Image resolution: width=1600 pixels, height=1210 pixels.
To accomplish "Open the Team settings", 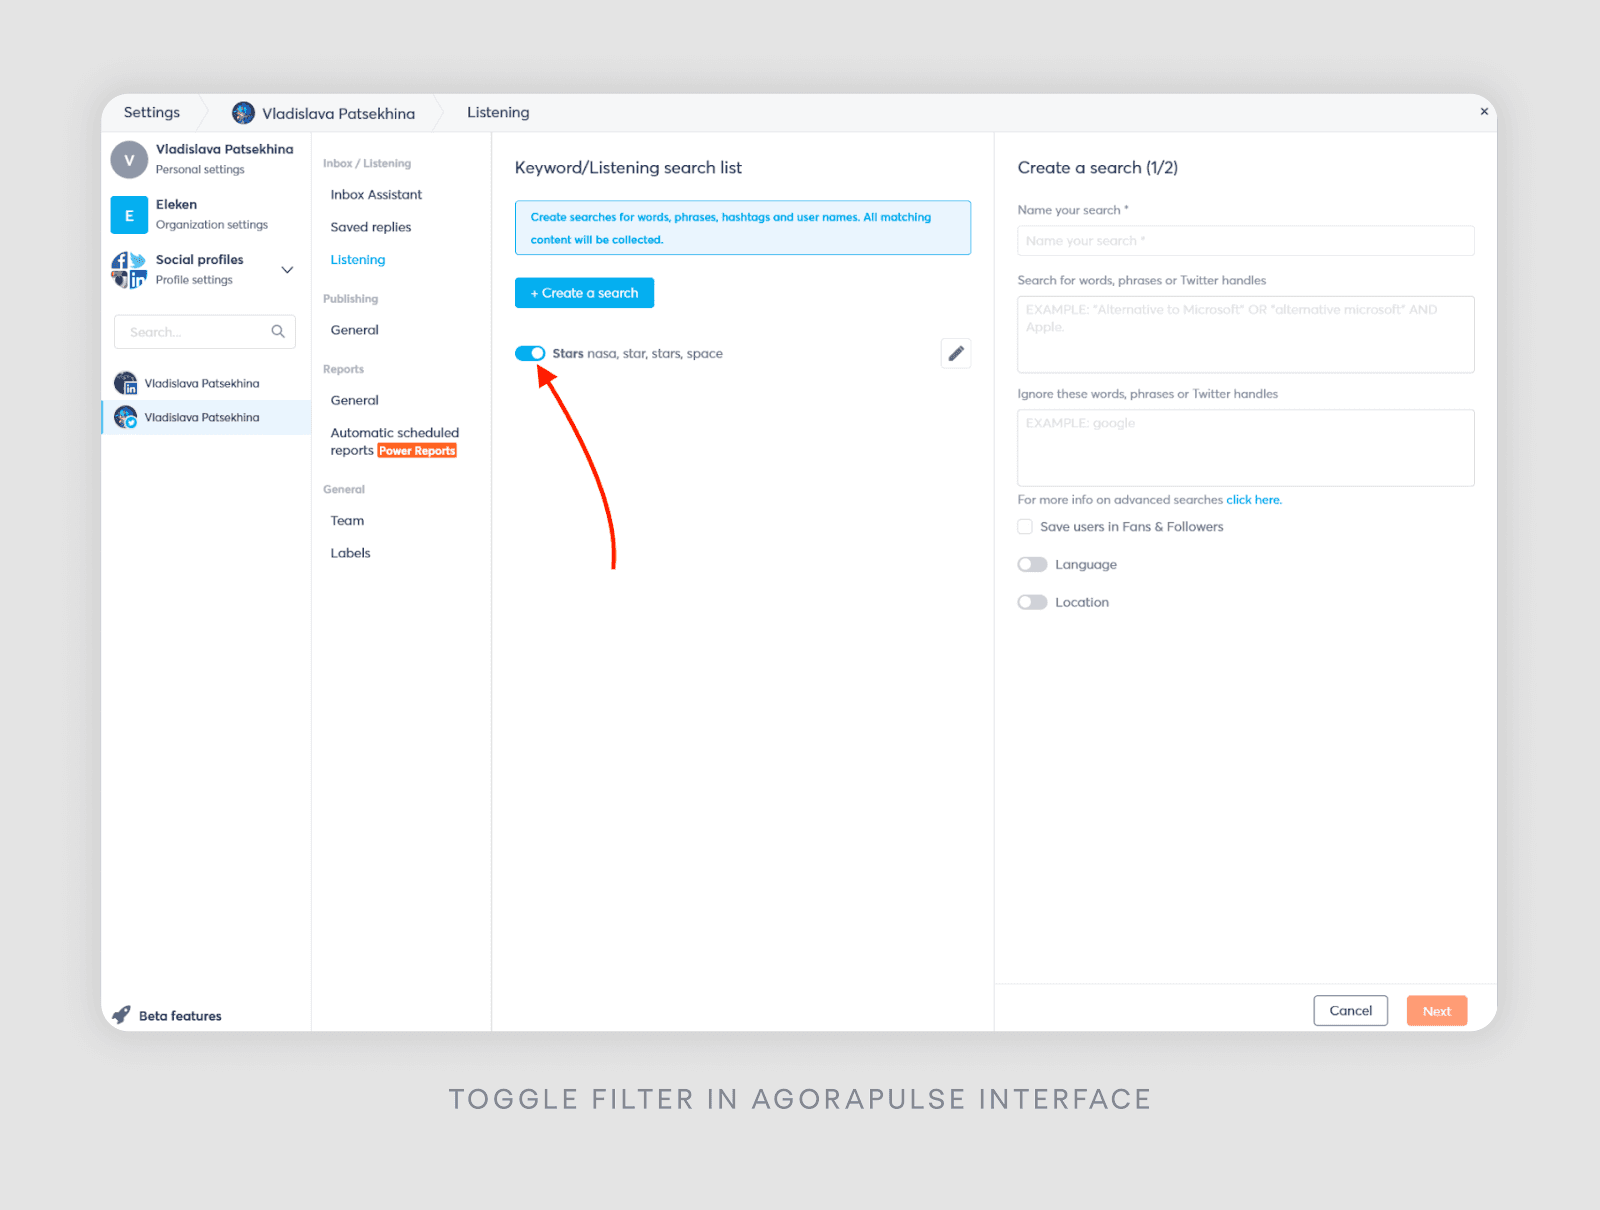I will coord(347,521).
